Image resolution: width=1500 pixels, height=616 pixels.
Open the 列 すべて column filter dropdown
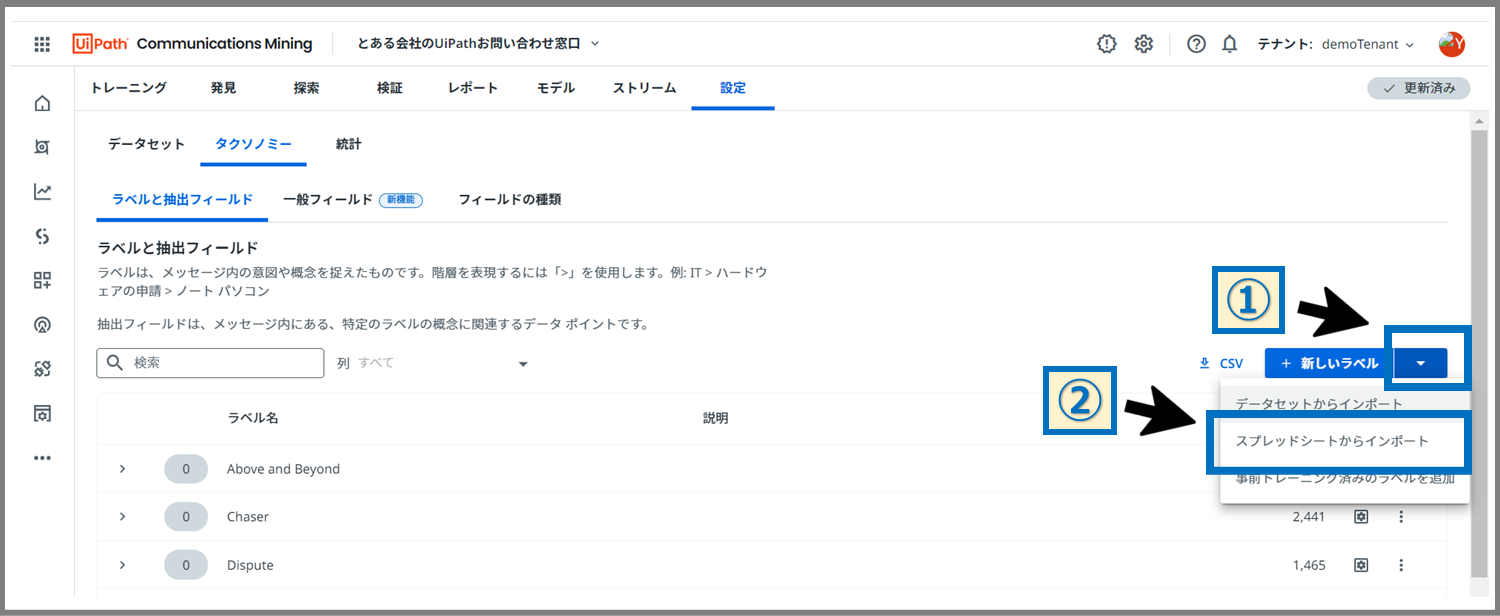point(432,363)
